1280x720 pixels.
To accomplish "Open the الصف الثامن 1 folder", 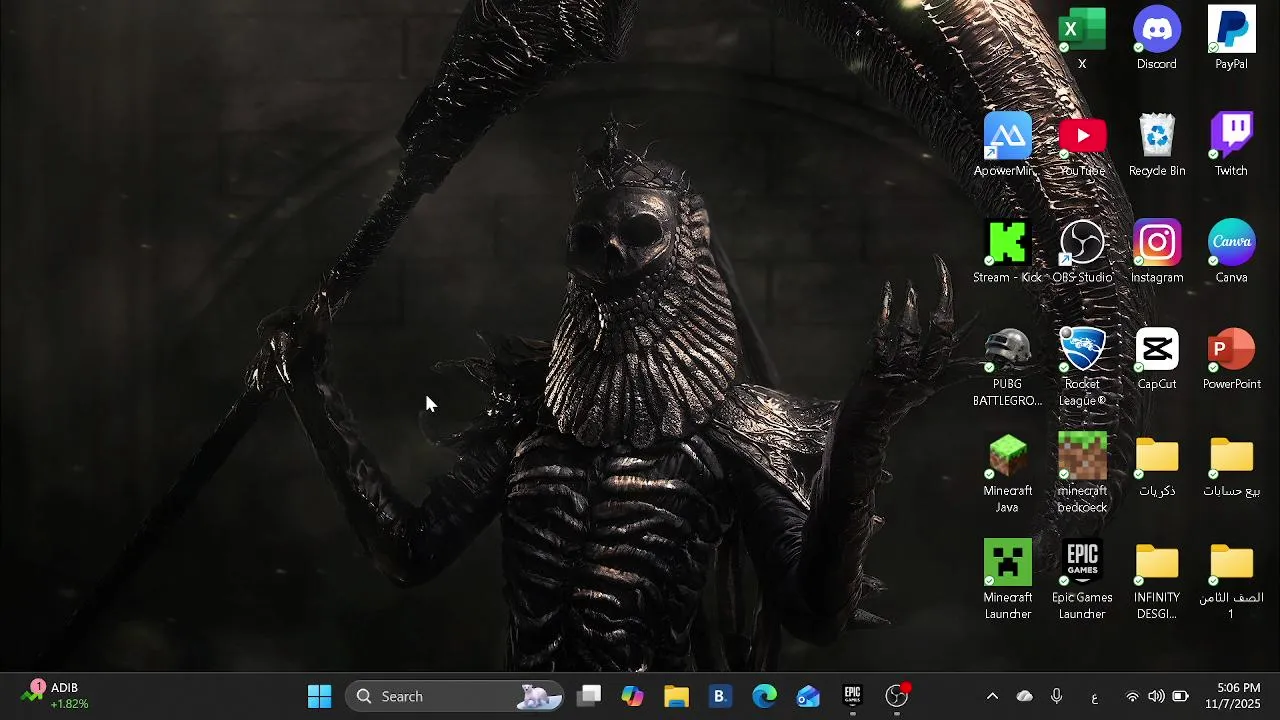I will (1231, 581).
